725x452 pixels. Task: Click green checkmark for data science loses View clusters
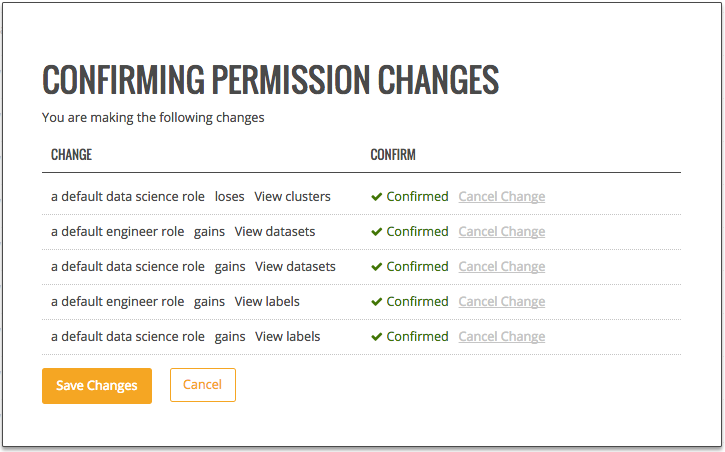click(377, 197)
